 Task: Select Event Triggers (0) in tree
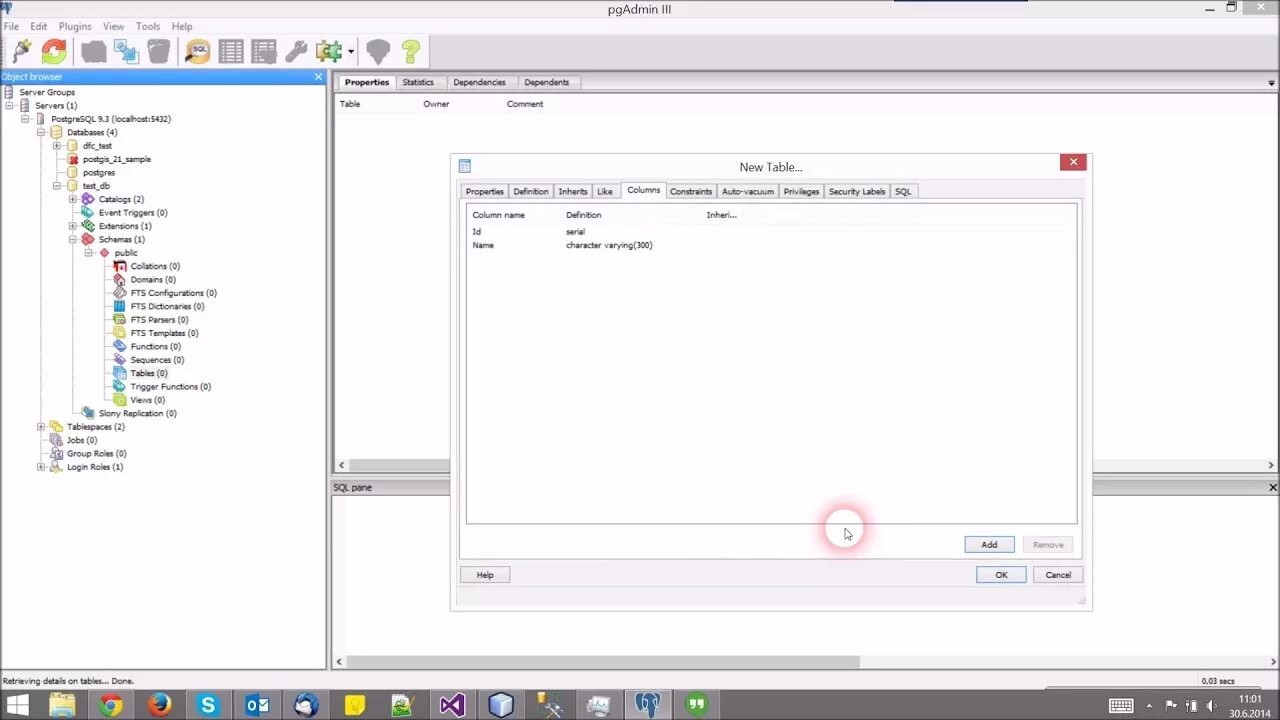coord(133,213)
